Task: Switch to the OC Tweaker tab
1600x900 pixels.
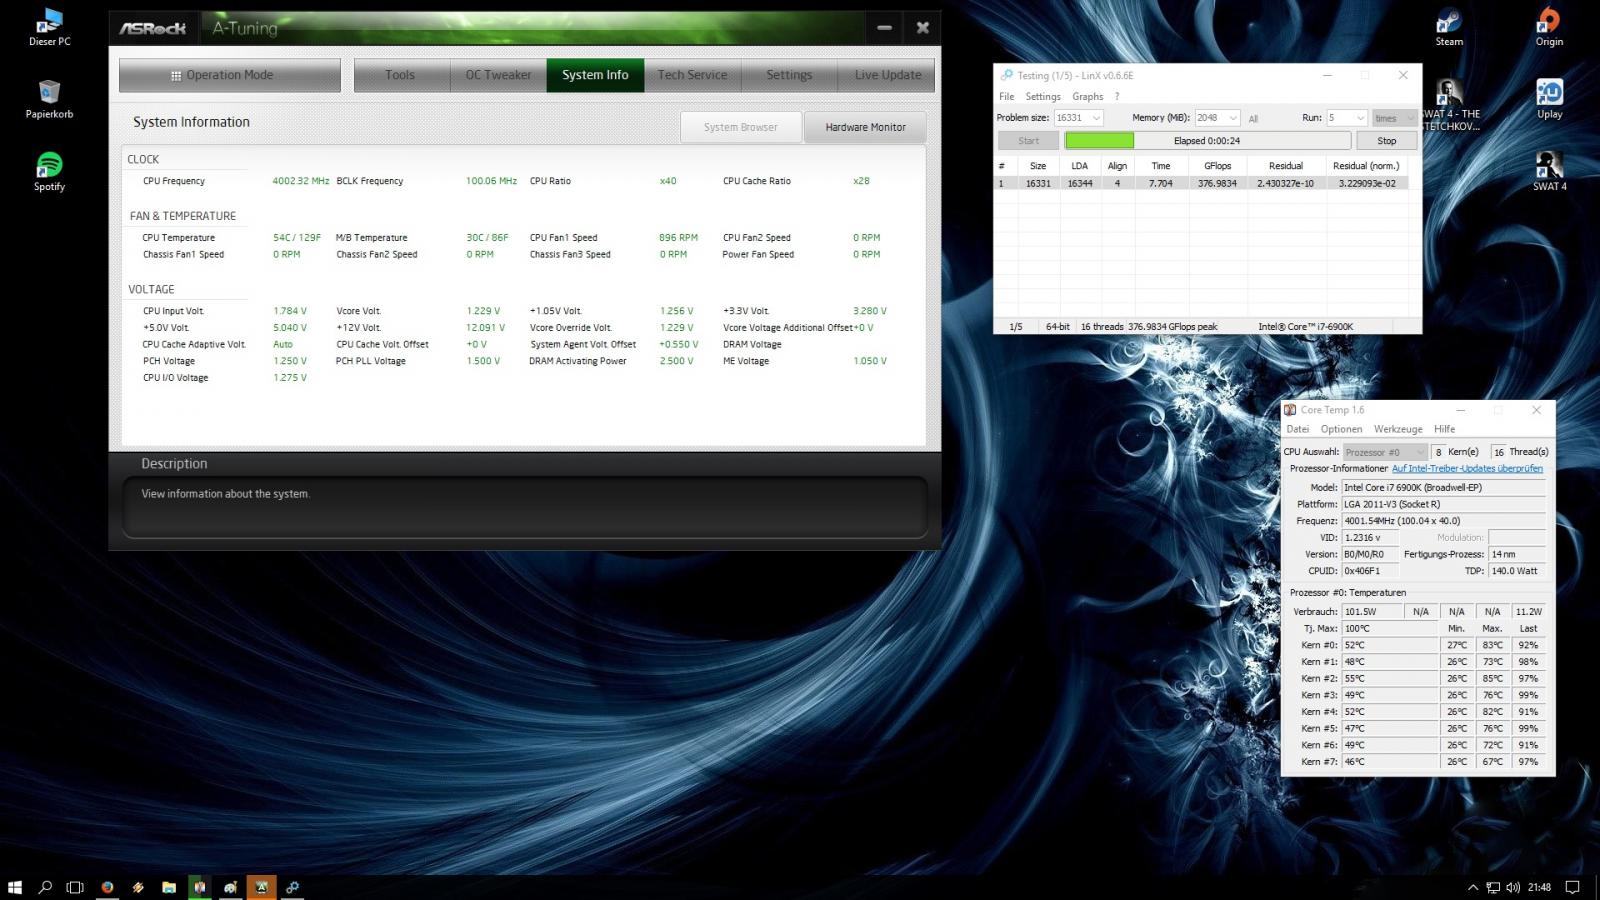Action: pyautogui.click(x=498, y=75)
